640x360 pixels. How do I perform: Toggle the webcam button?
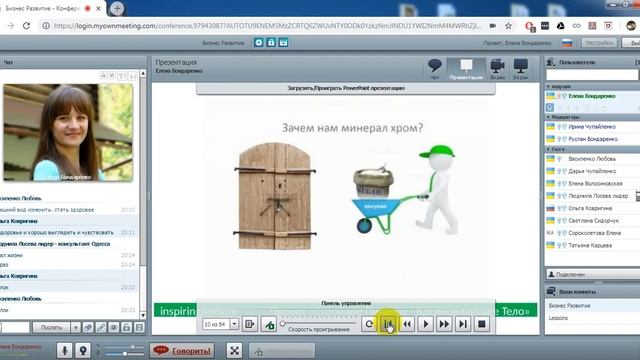click(x=83, y=350)
